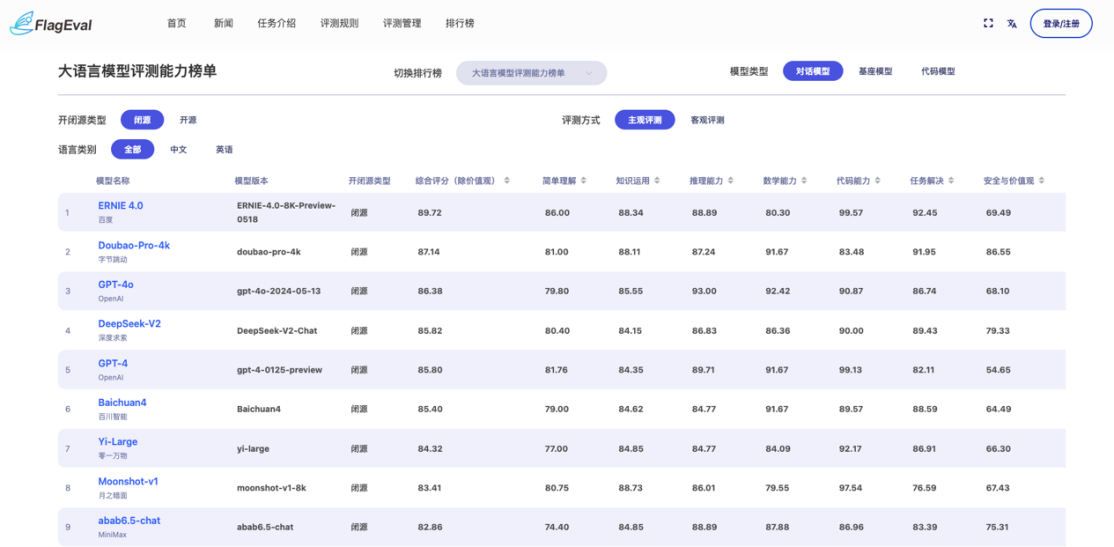The width and height of the screenshot is (1114, 547).
Task: Go to 评测规则 navigation item
Action: pyautogui.click(x=339, y=23)
